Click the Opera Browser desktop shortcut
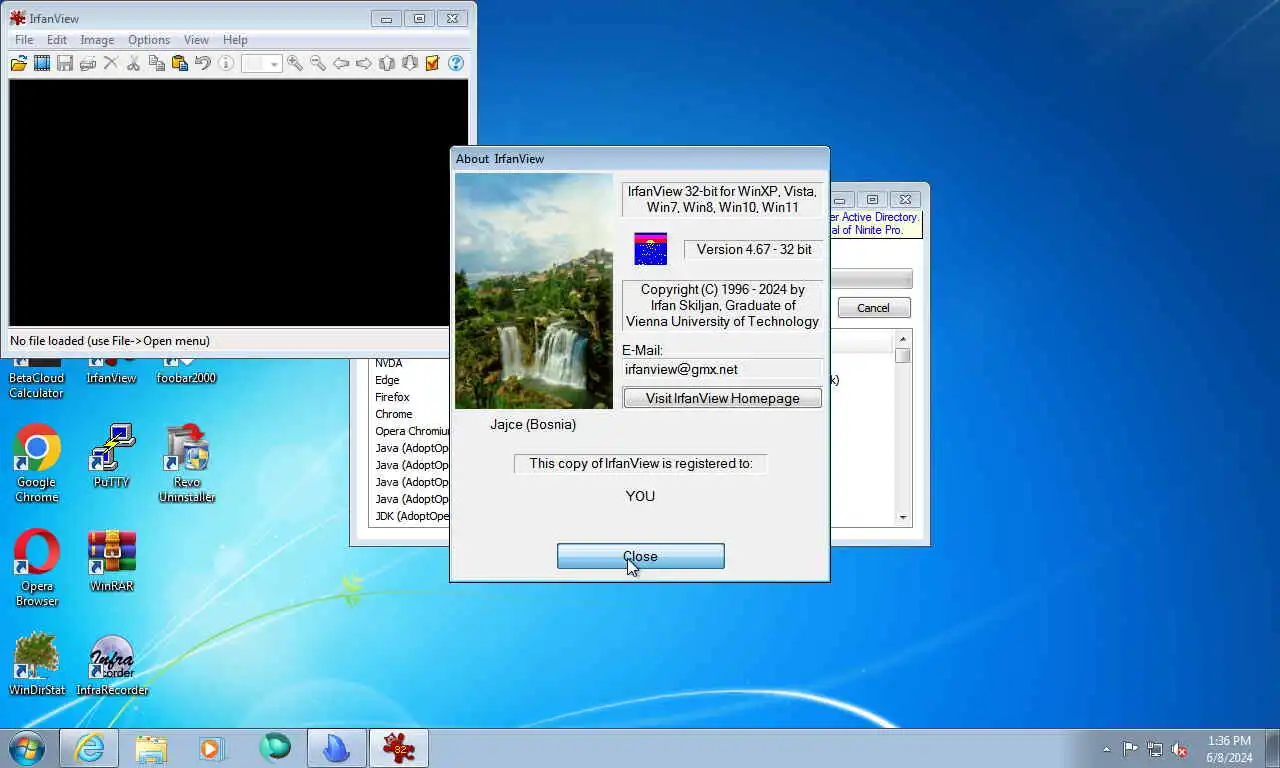This screenshot has width=1280, height=768. click(37, 568)
